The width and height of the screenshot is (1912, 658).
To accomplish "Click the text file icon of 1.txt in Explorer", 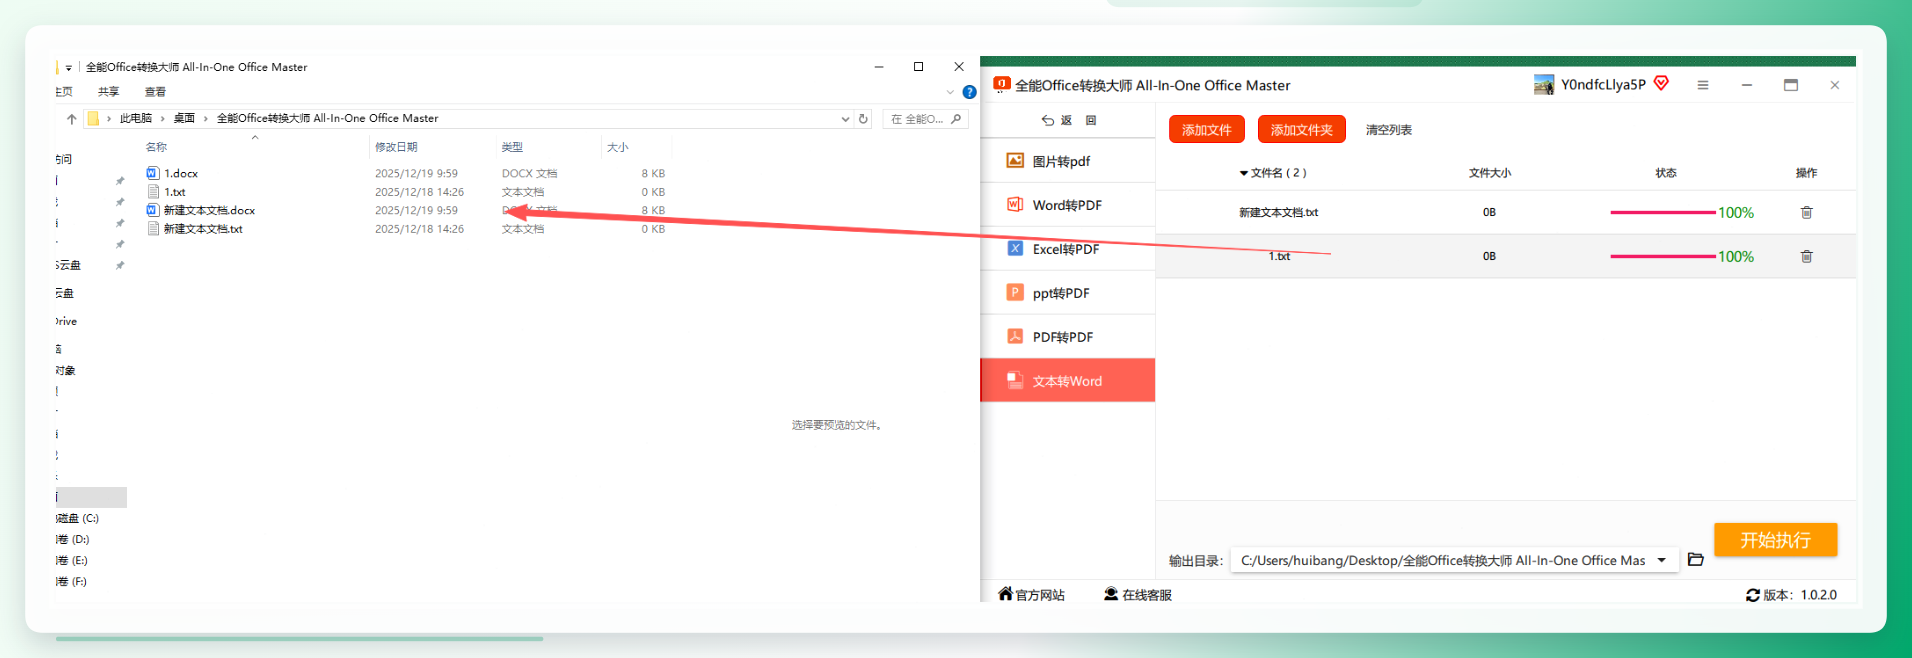I will (x=153, y=191).
